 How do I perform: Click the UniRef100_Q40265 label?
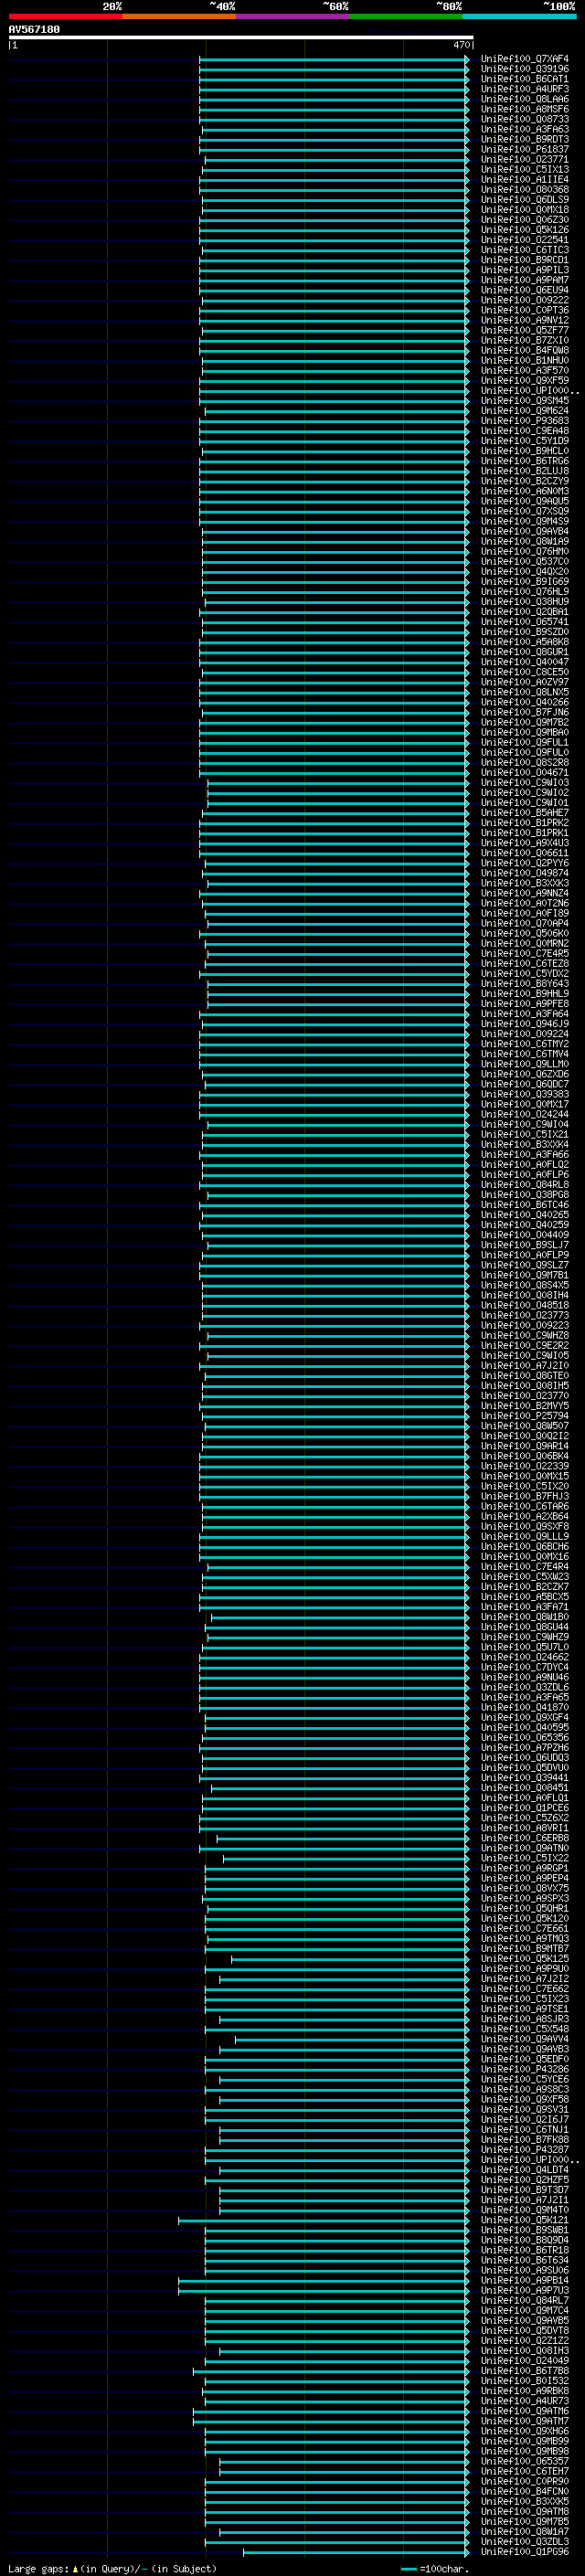pyautogui.click(x=525, y=1215)
